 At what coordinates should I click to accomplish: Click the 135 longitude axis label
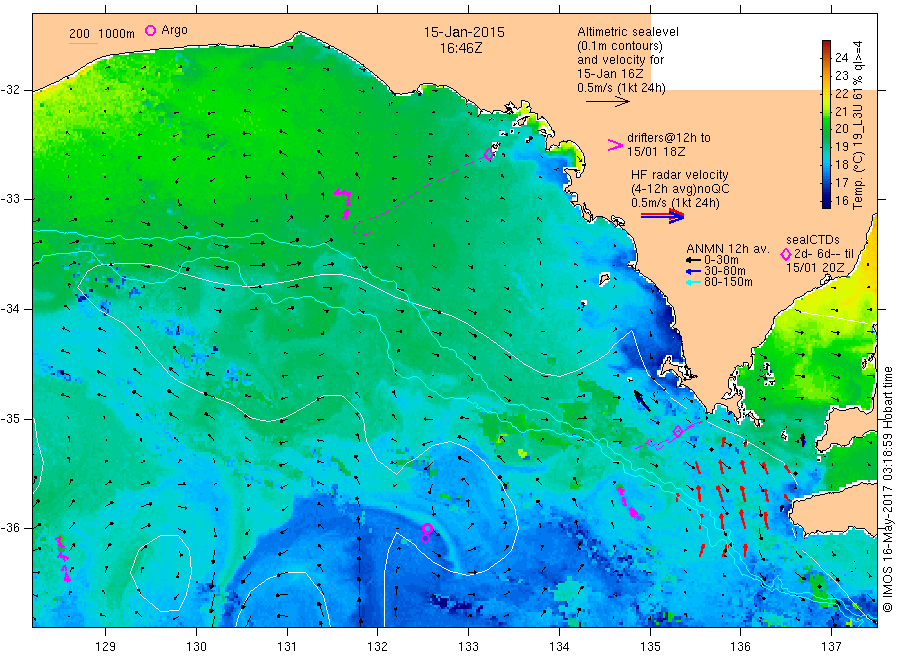650,646
